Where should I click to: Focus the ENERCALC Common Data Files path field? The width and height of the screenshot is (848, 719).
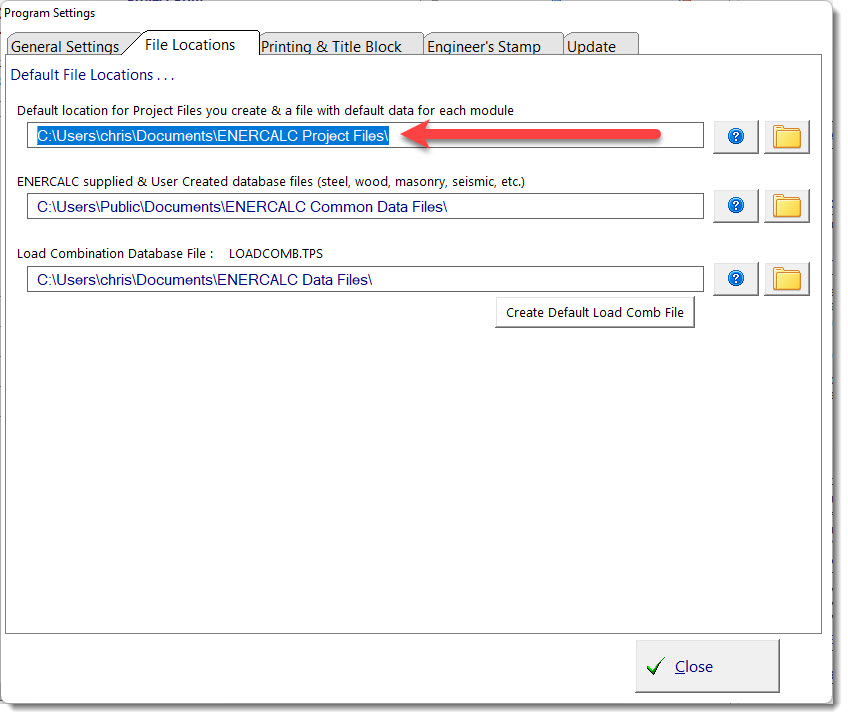click(365, 207)
